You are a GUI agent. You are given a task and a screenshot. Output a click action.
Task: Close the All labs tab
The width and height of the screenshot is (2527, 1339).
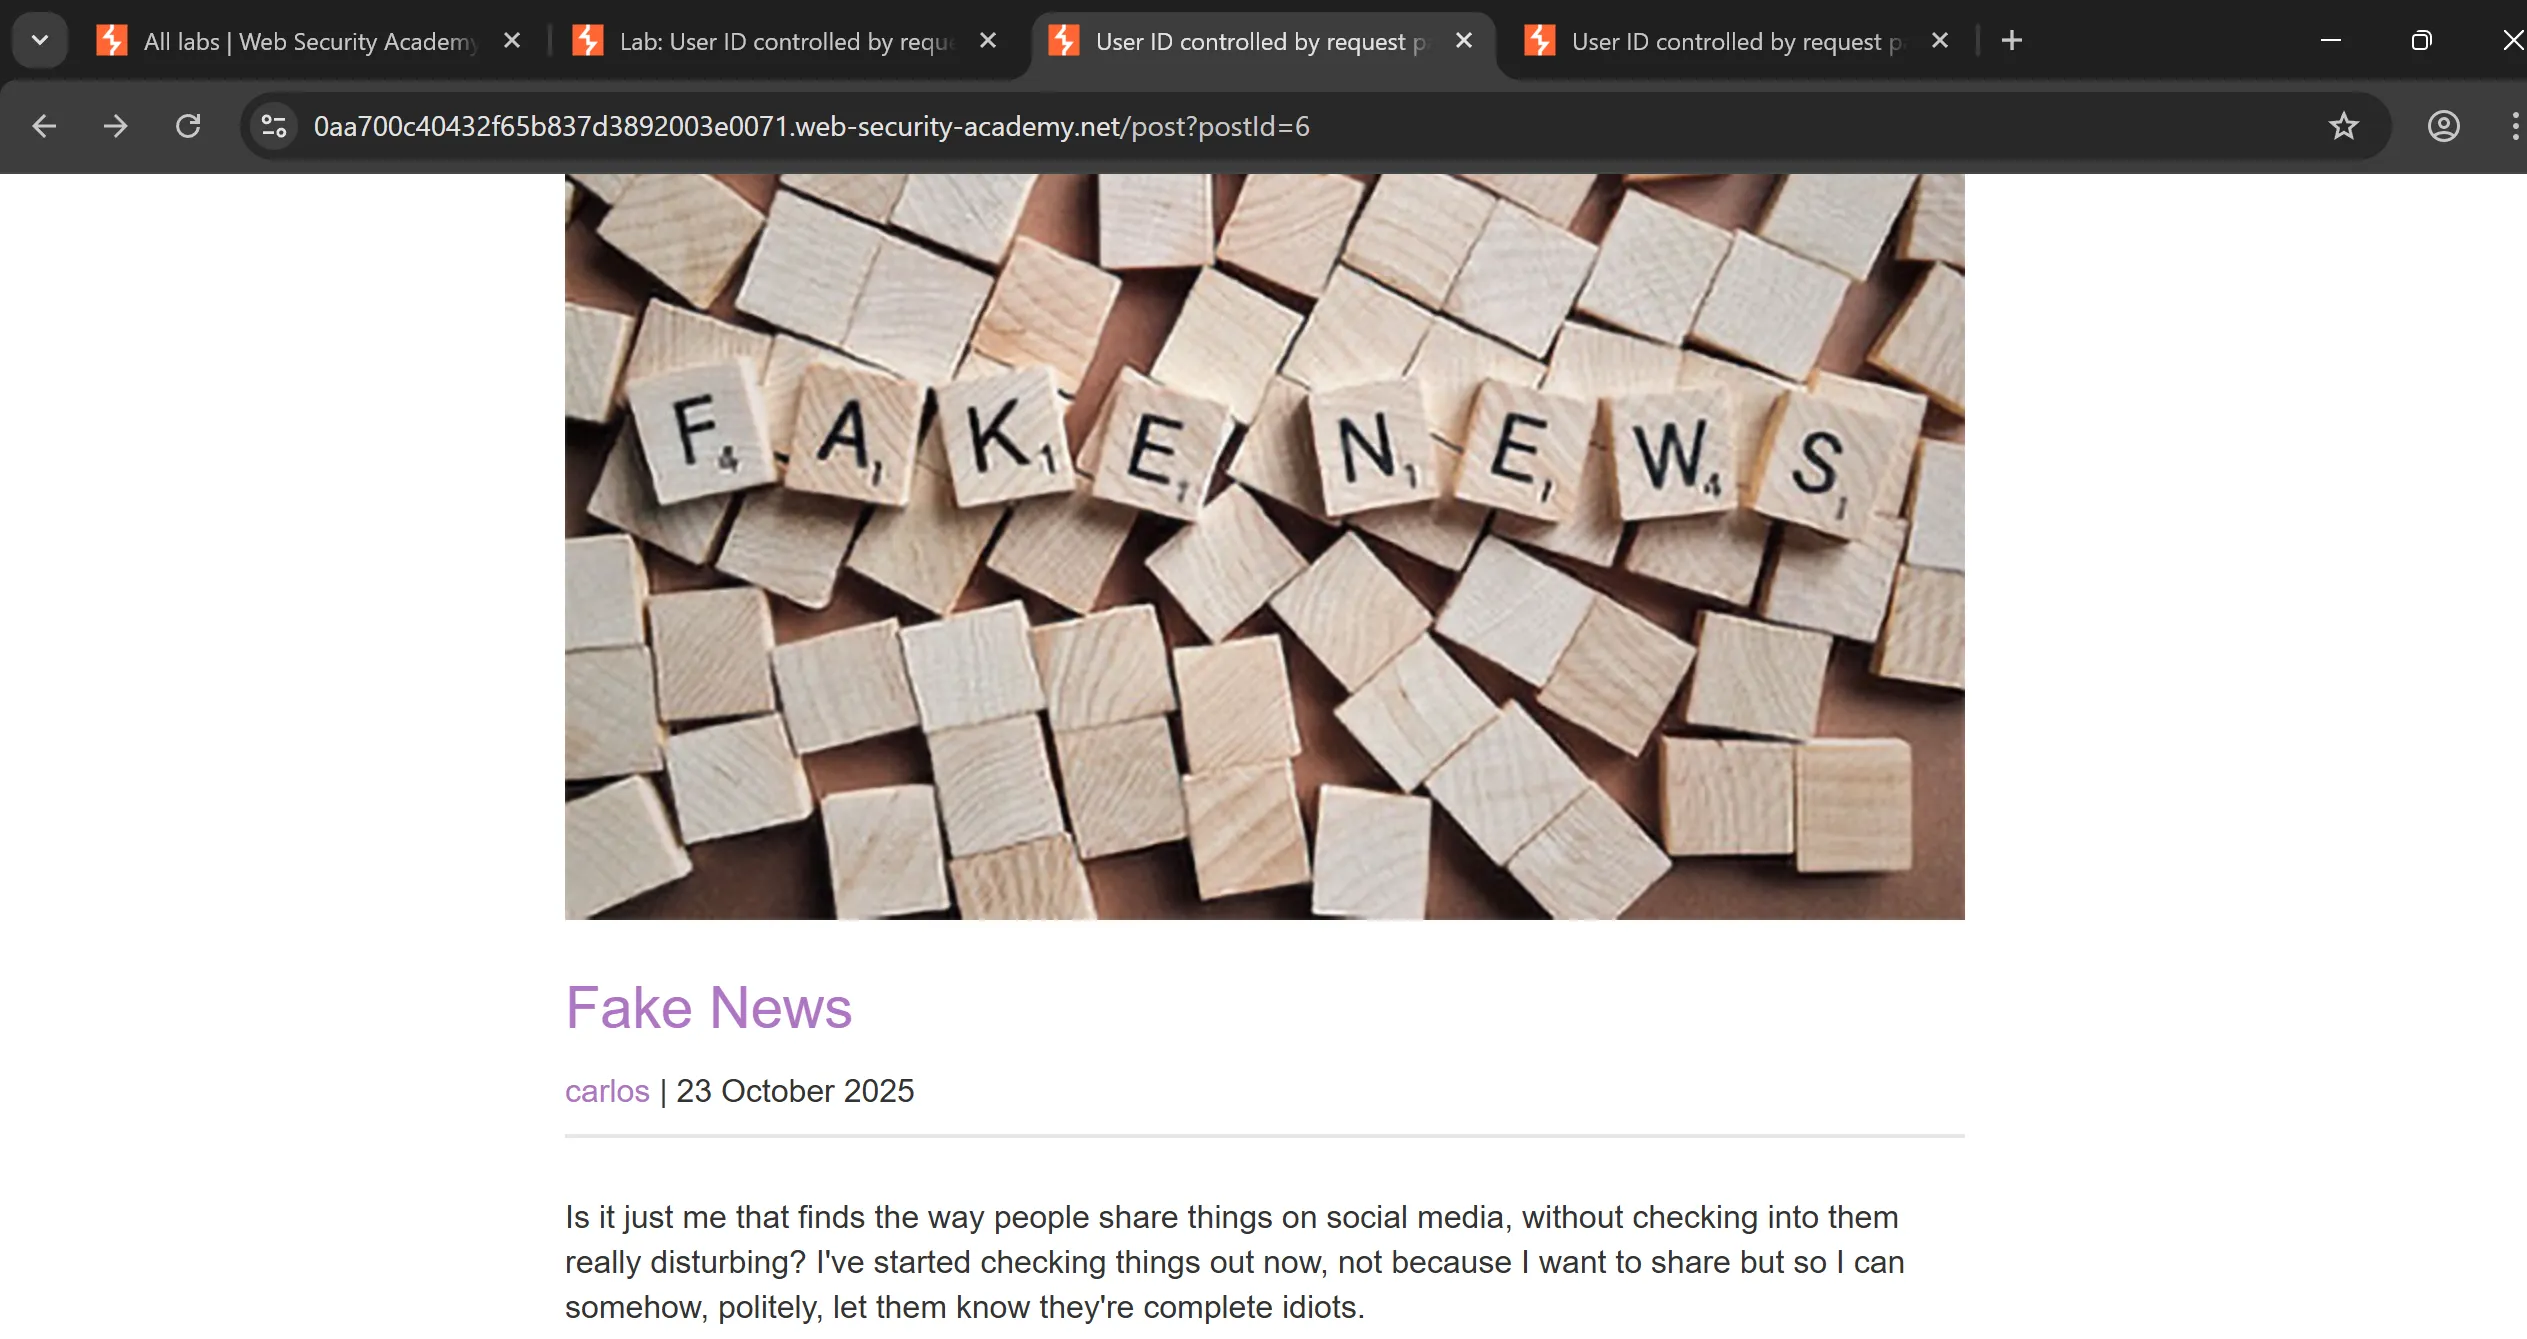(512, 41)
